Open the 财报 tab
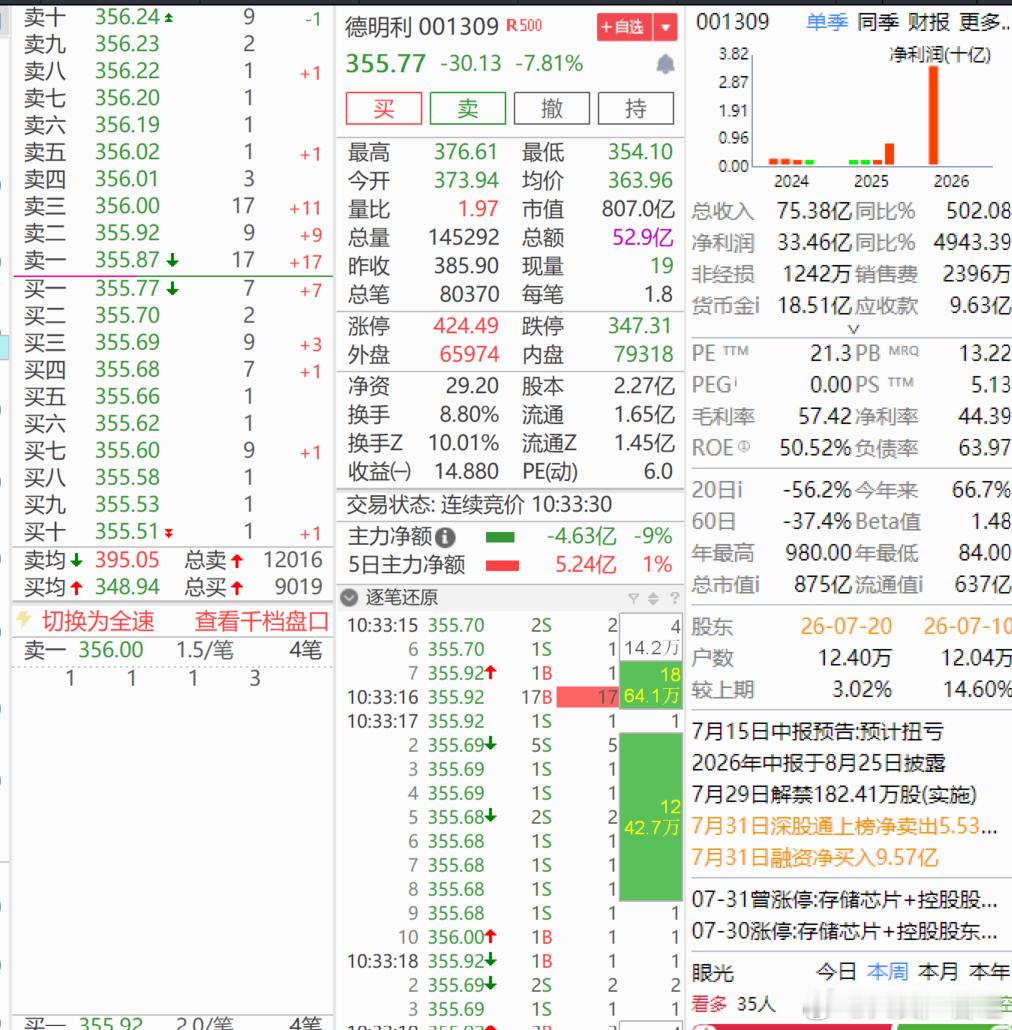1012x1030 pixels. tap(929, 22)
